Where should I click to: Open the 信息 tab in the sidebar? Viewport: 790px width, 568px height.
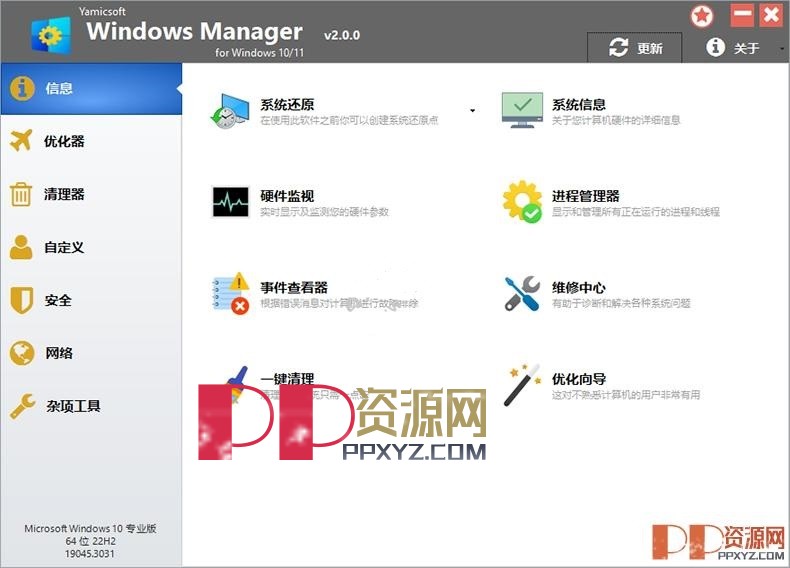(91, 89)
